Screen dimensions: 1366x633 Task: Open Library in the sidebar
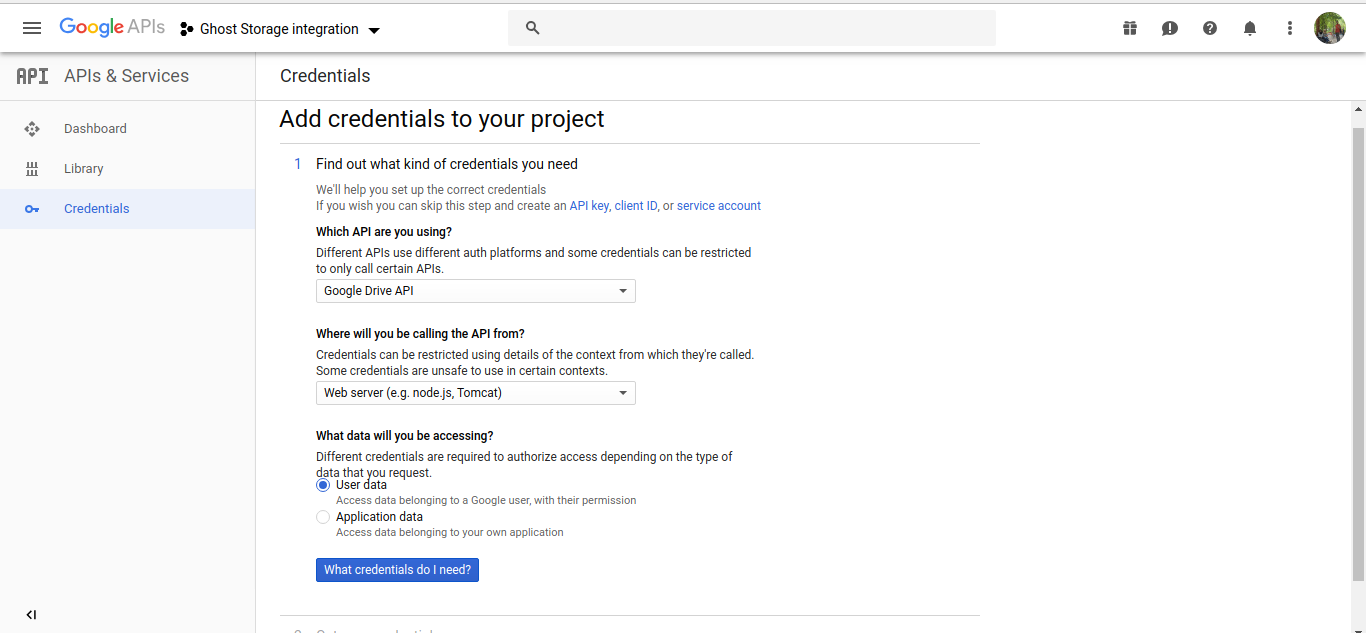[x=84, y=169]
